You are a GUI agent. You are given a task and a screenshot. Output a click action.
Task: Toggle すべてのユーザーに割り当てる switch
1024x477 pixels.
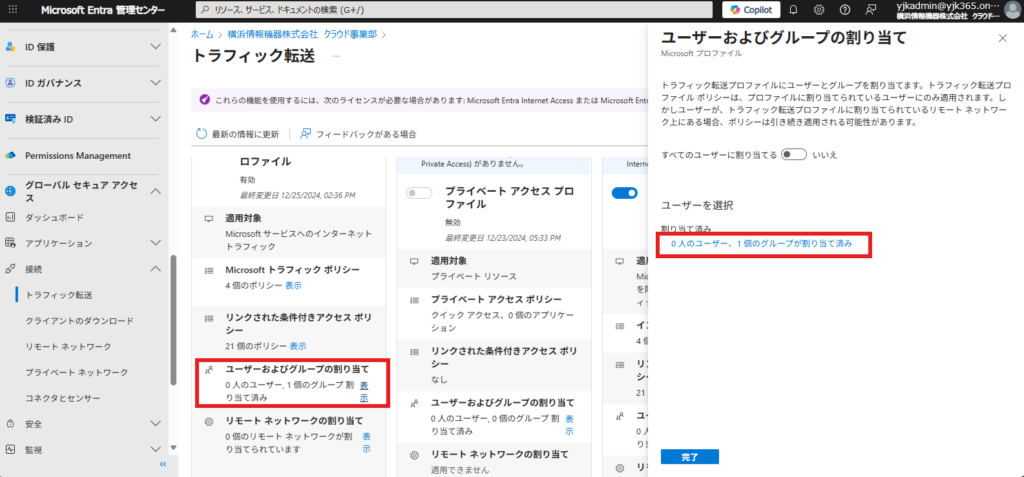coord(794,155)
